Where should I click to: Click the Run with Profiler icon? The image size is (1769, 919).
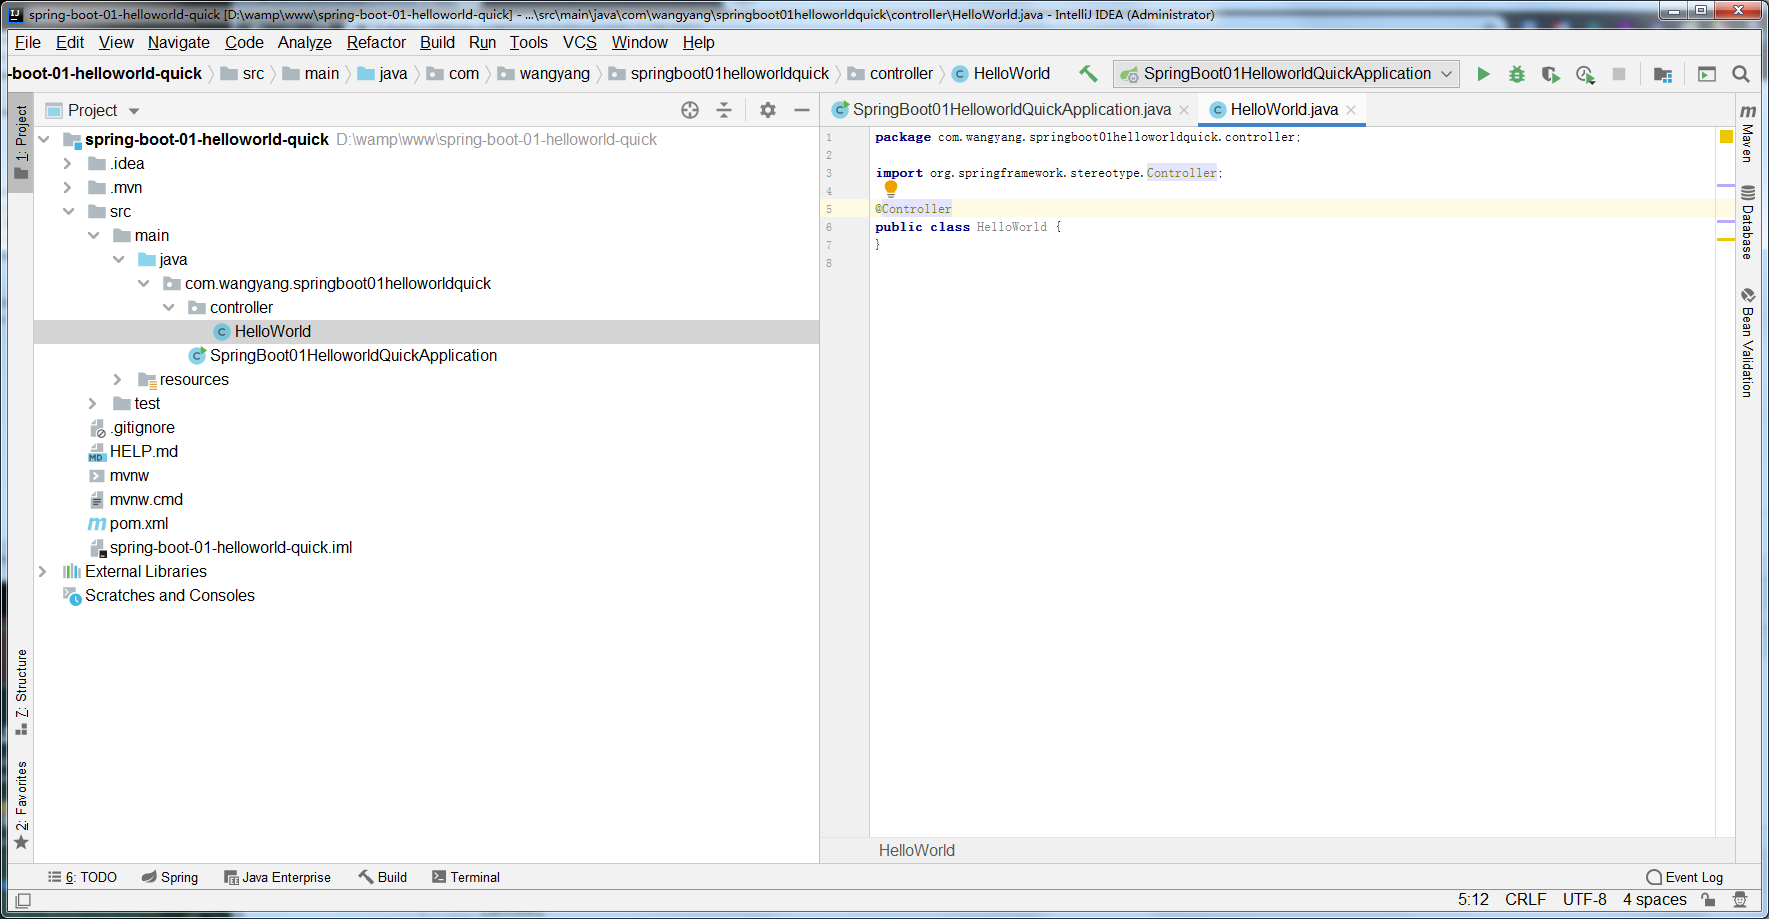pos(1585,74)
